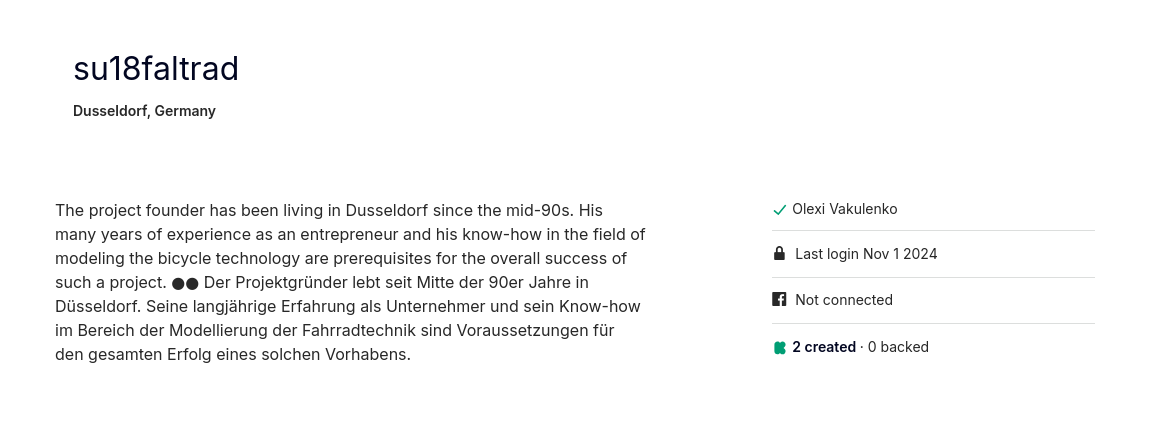Click the "Not connected" Facebook status
Image resolution: width=1156 pixels, height=423 pixels.
click(x=843, y=300)
